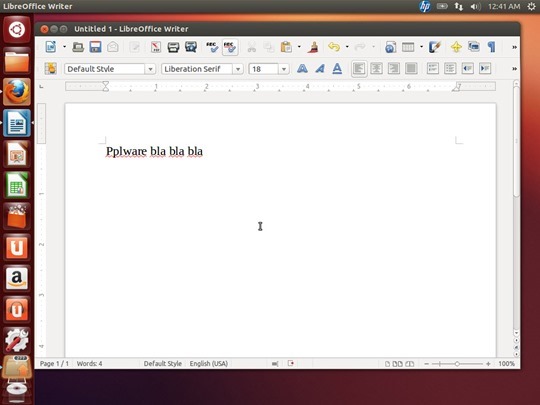
Task: Open the font size 18 dropdown
Action: coord(284,69)
